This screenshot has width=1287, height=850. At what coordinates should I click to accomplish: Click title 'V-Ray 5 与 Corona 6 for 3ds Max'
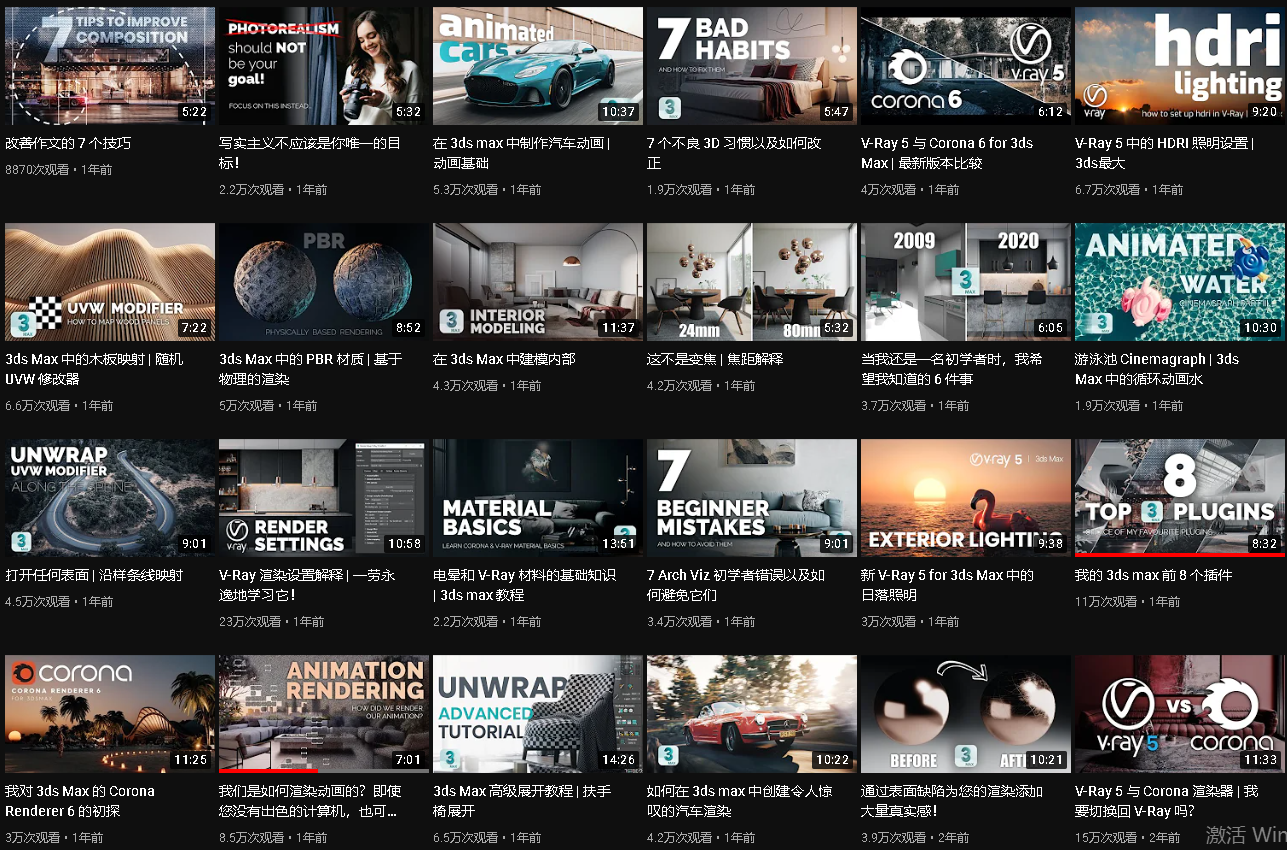point(947,153)
